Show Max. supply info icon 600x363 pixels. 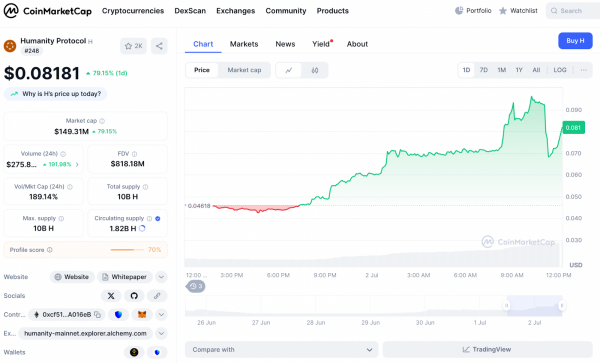tap(61, 218)
